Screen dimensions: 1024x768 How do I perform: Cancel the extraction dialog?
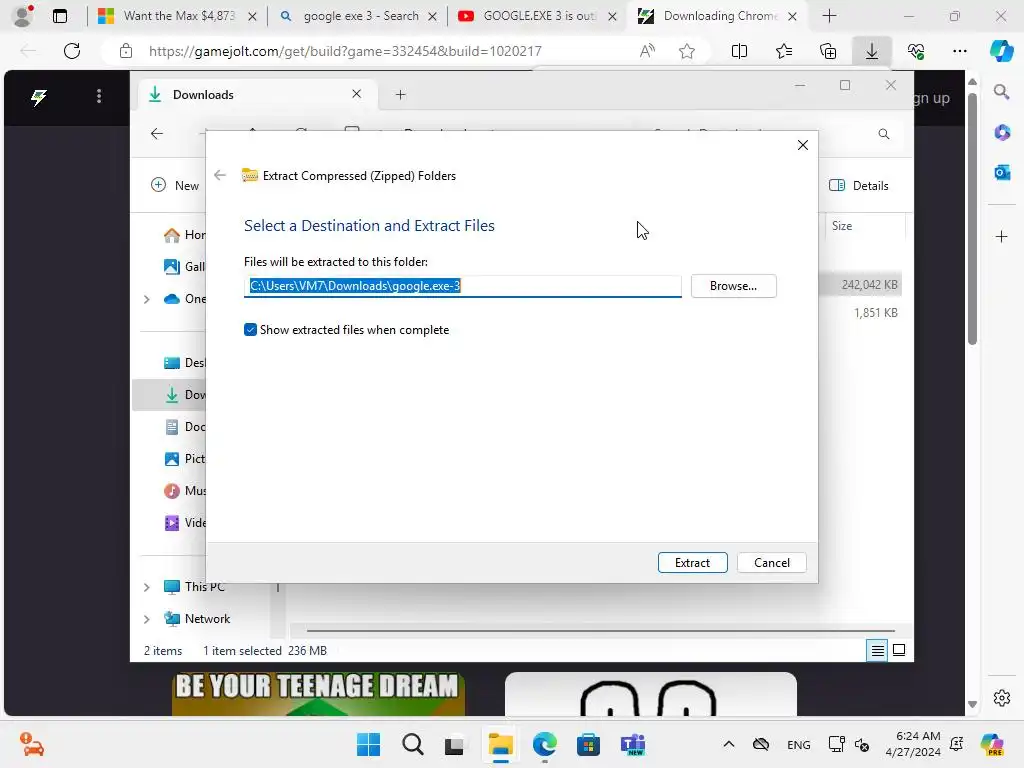point(771,562)
